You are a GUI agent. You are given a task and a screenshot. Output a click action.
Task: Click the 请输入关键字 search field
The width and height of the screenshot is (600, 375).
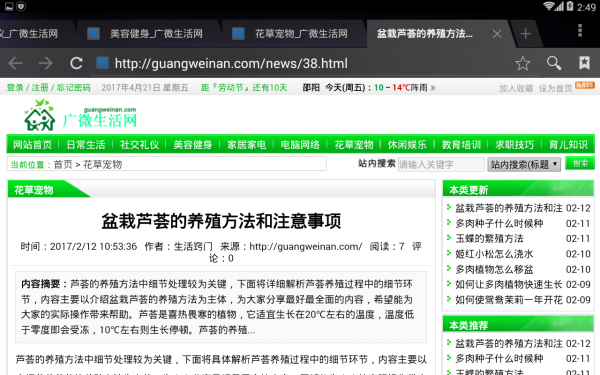coord(441,165)
